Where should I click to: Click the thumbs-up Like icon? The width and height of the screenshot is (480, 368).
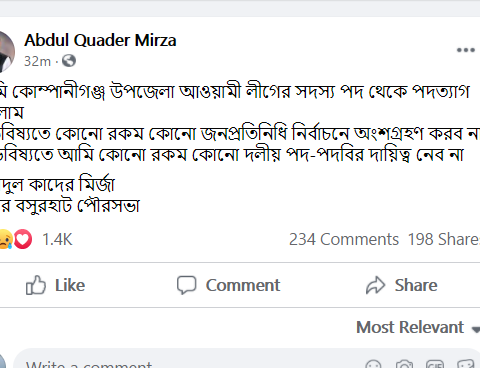coord(36,285)
